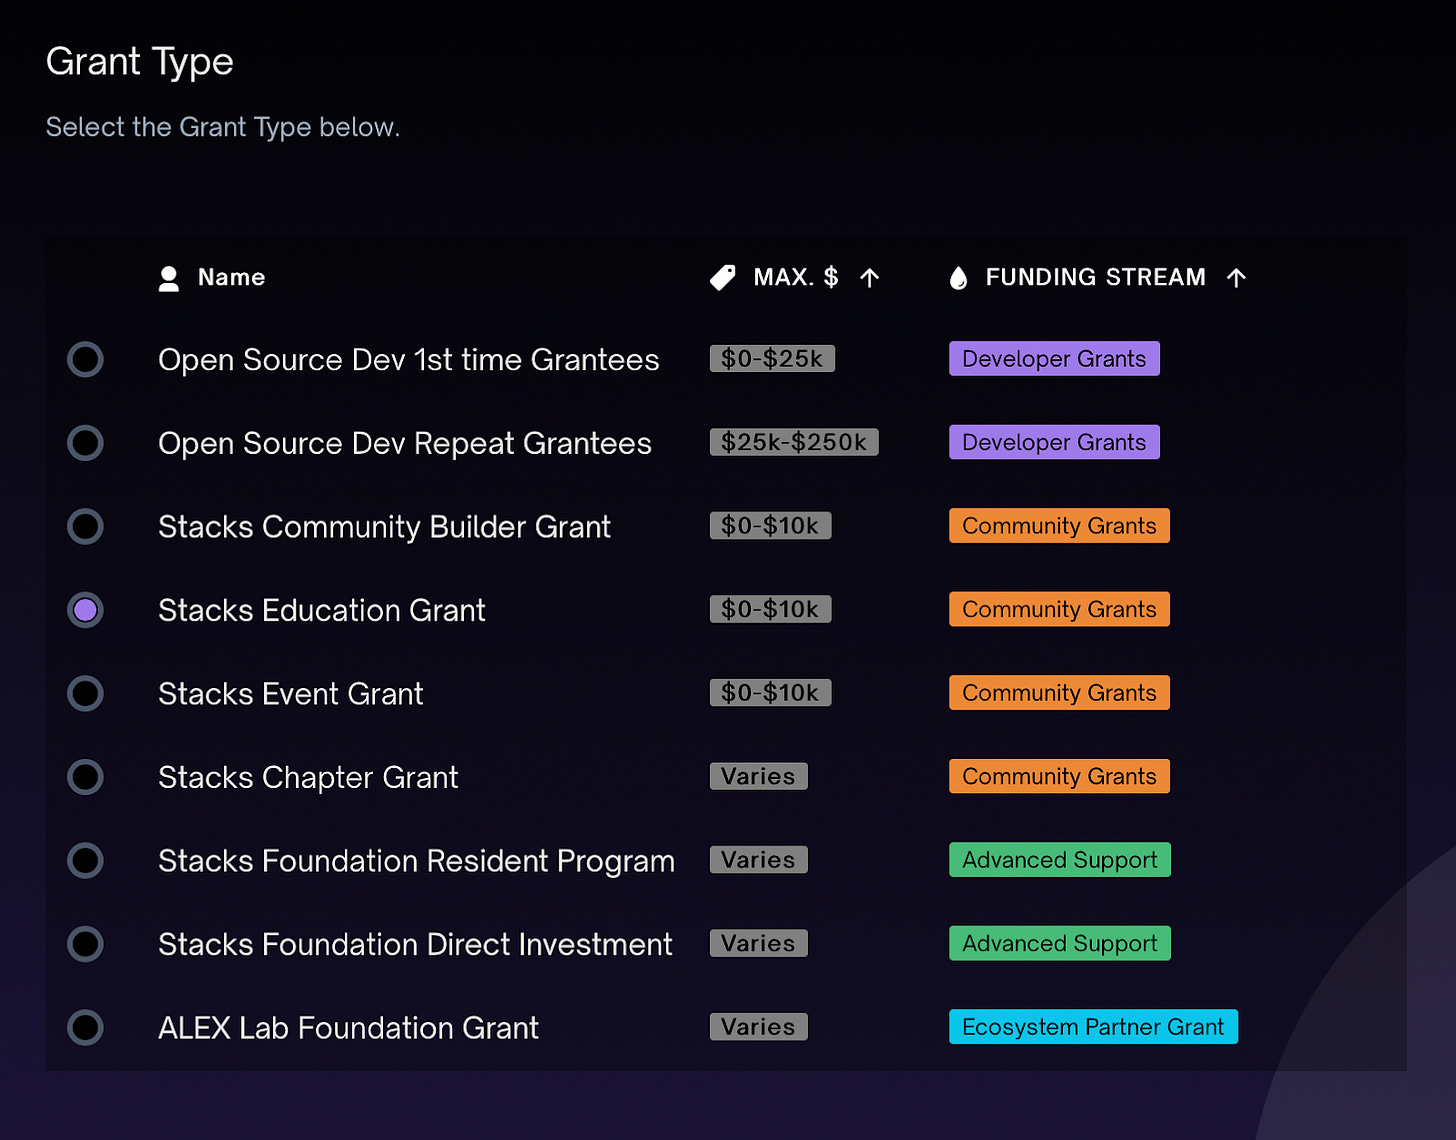Click the FUNDING STREAM column header text
The image size is (1456, 1140).
click(1095, 278)
